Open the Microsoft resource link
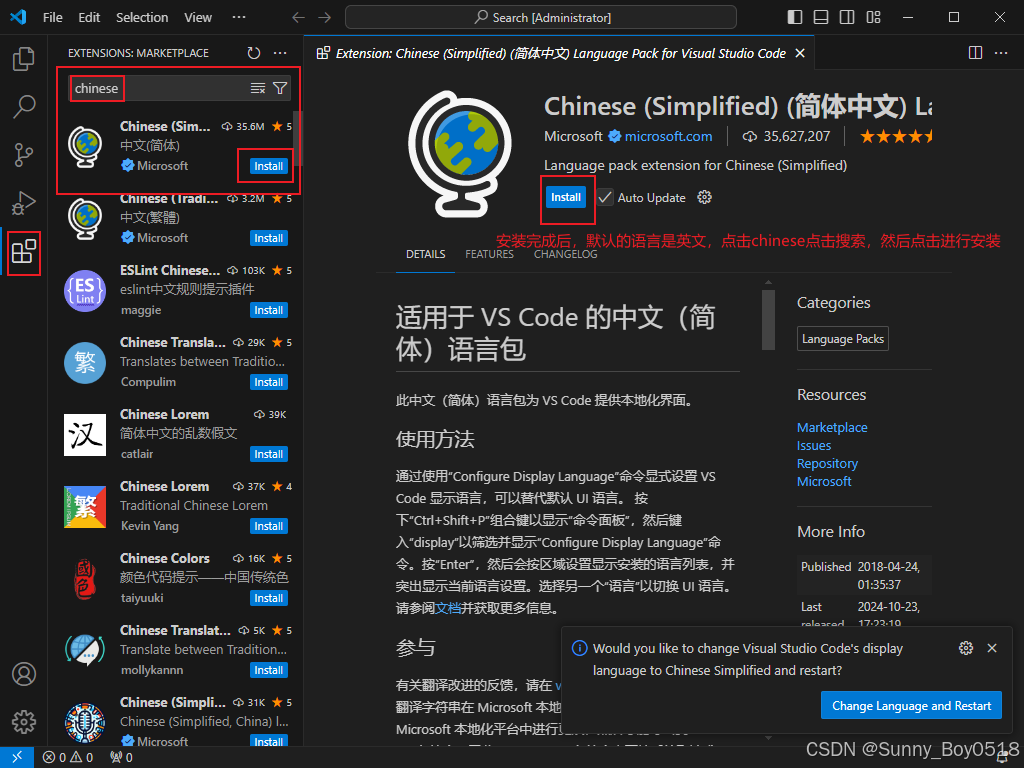1024x768 pixels. point(824,481)
